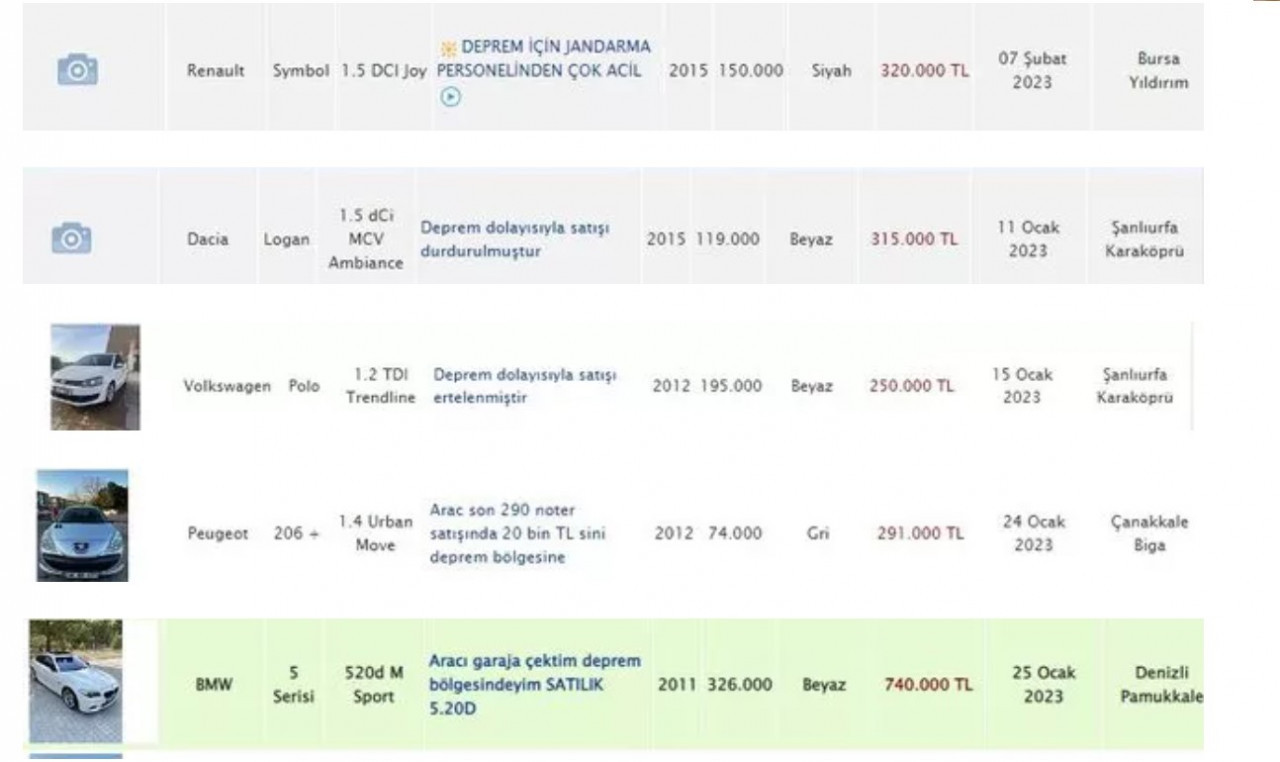
Task: Click the date '15 Ocak 2023'
Action: pyautogui.click(x=1022, y=386)
